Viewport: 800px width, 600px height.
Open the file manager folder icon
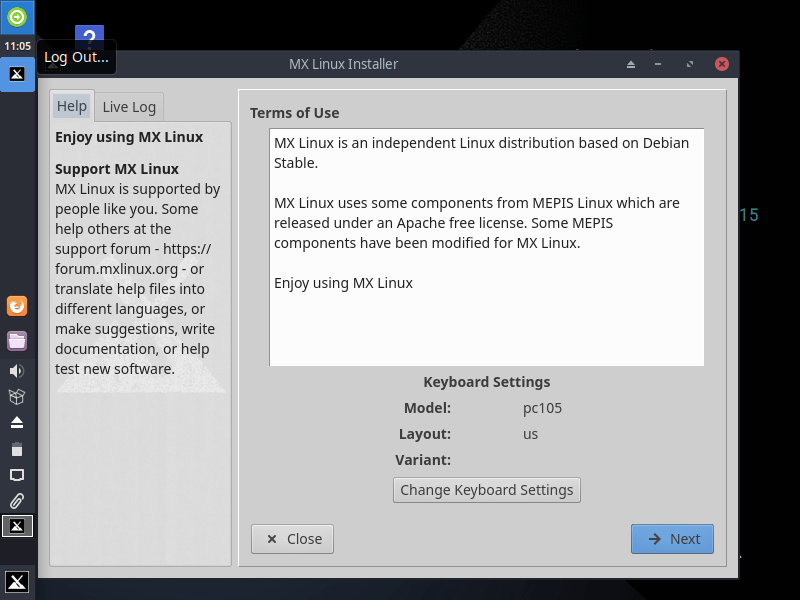pyautogui.click(x=17, y=341)
